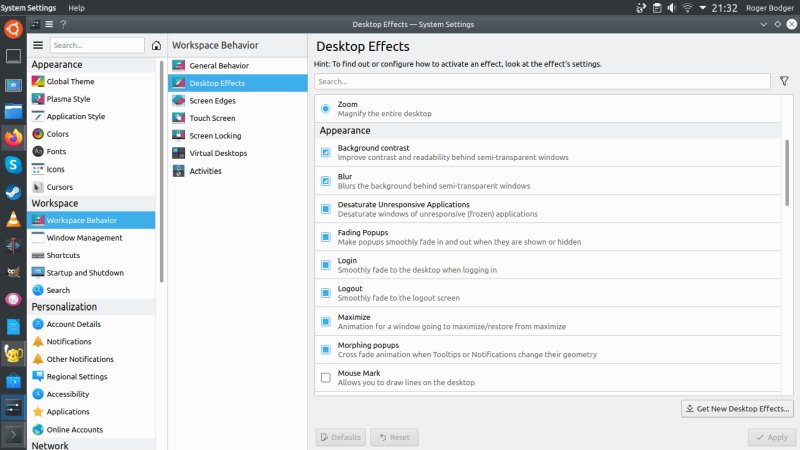Disable the Blur effect checkbox

(326, 180)
